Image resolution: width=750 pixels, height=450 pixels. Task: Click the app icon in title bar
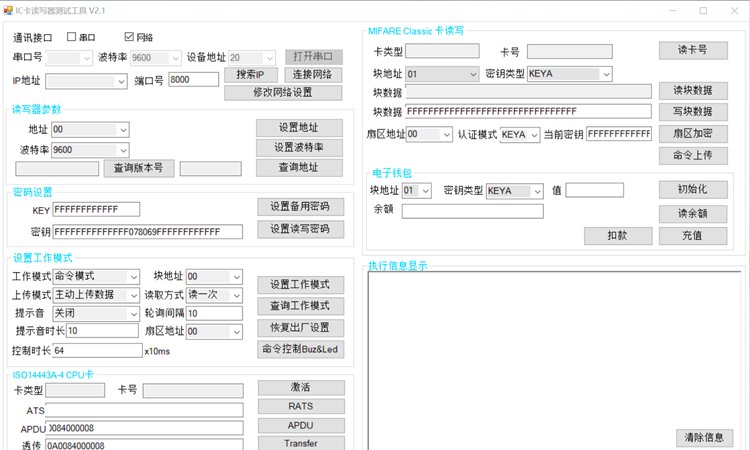click(x=8, y=10)
